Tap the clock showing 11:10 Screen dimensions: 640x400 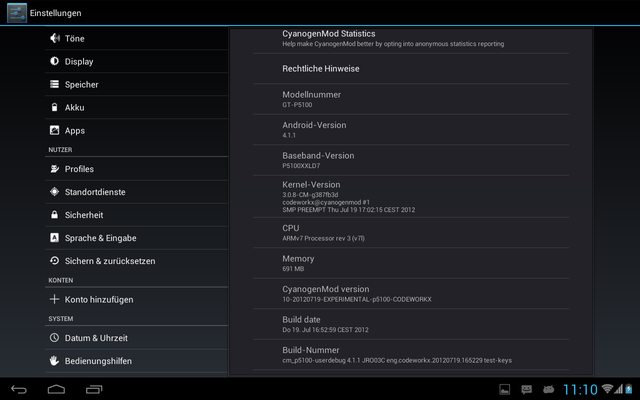[x=580, y=388]
